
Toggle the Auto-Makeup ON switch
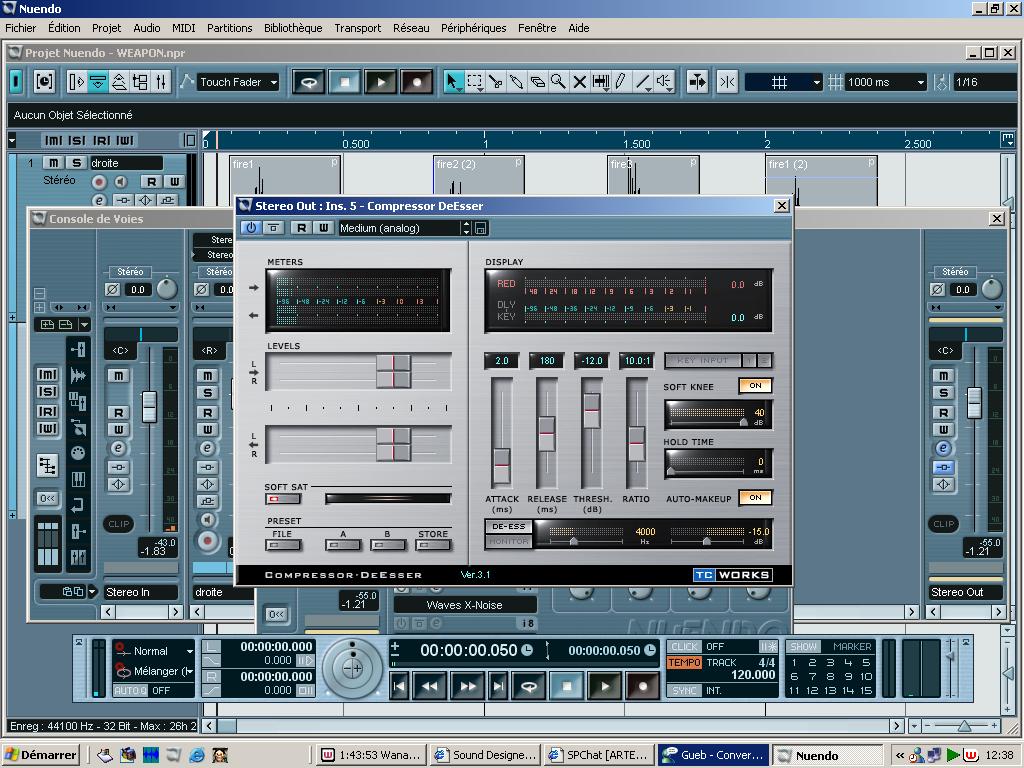[755, 498]
